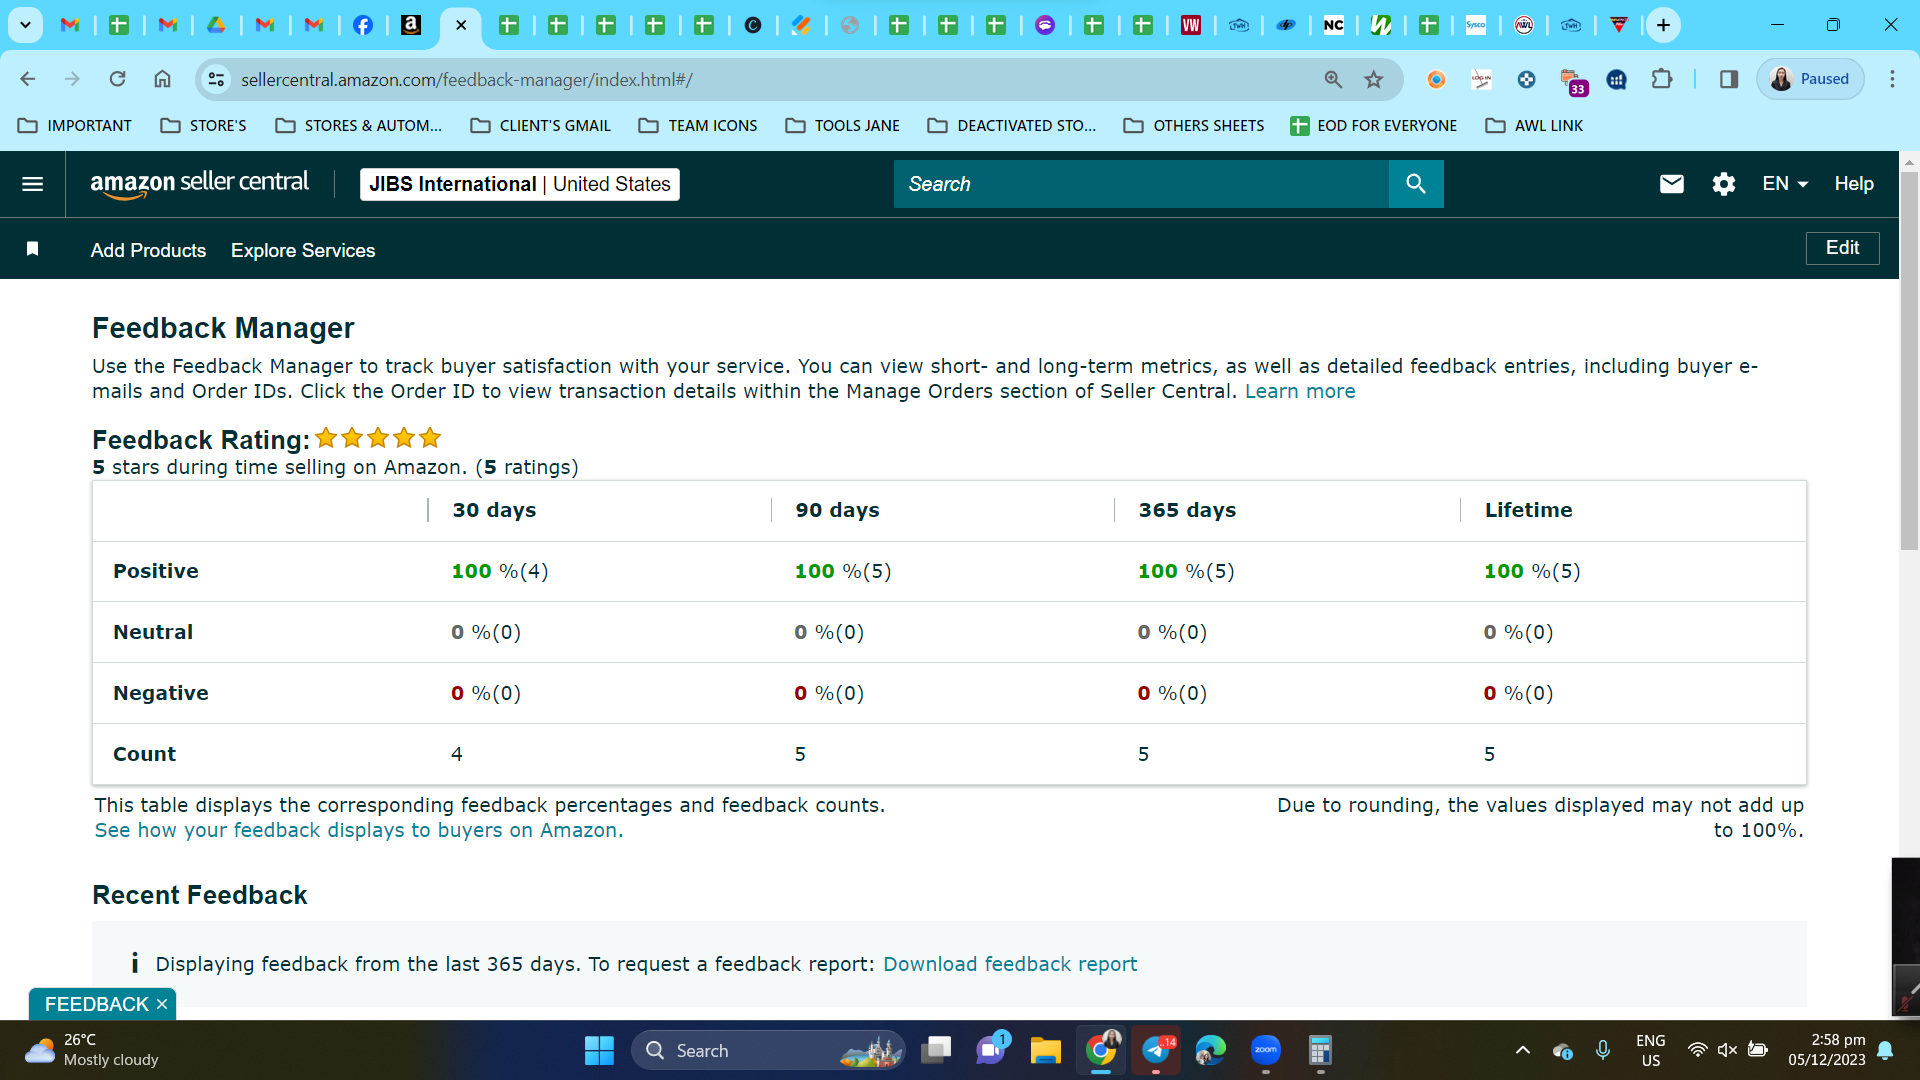
Task: Open File Explorer from taskbar
Action: [x=1045, y=1050]
